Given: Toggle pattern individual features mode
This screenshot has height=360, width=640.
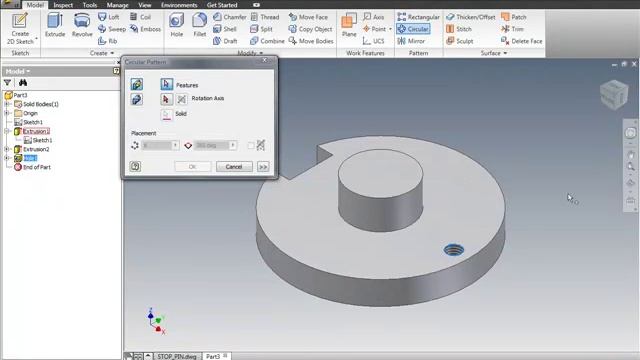Looking at the screenshot, I should click(137, 84).
